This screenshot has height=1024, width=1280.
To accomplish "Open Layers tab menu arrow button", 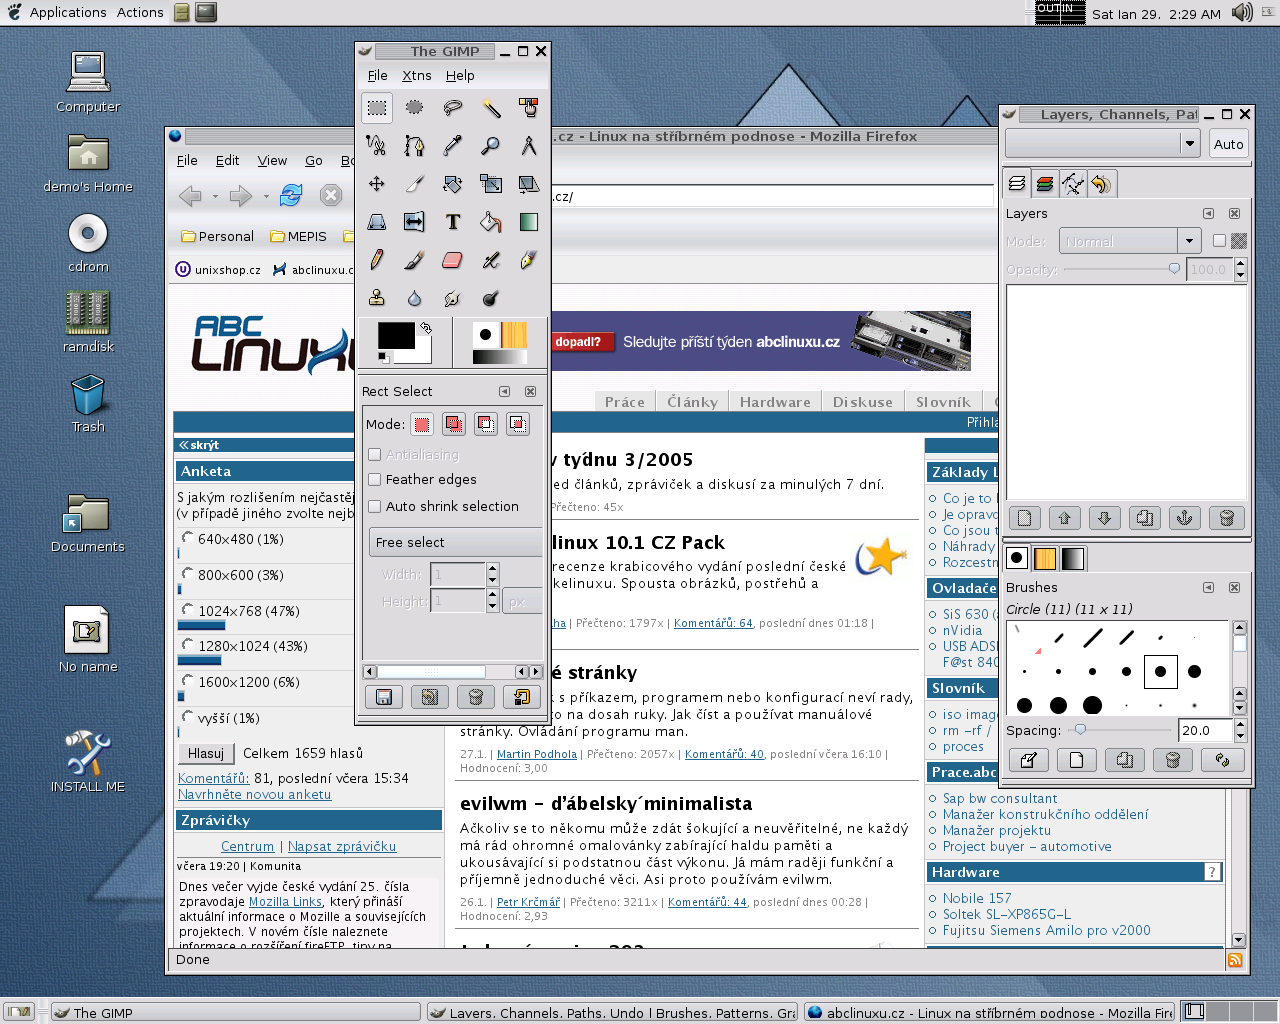I will pyautogui.click(x=1208, y=214).
